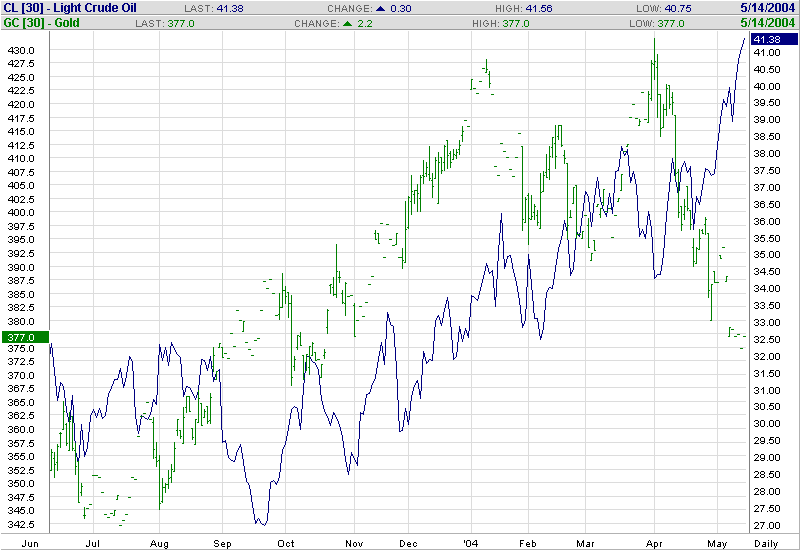Click the May marker on time axis

click(x=714, y=542)
